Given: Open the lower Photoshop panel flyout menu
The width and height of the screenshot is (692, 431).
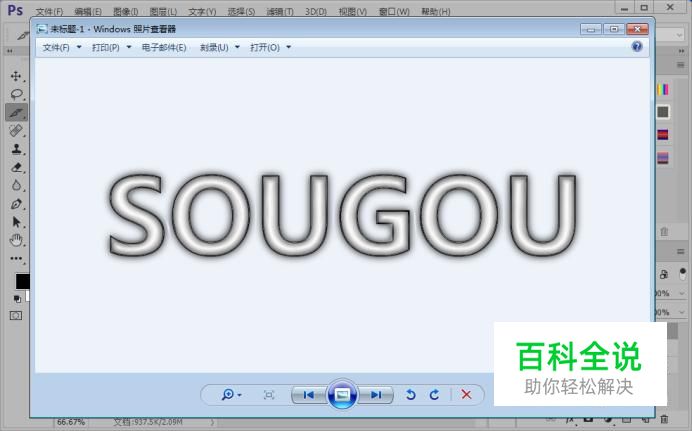Looking at the screenshot, I should [x=681, y=251].
